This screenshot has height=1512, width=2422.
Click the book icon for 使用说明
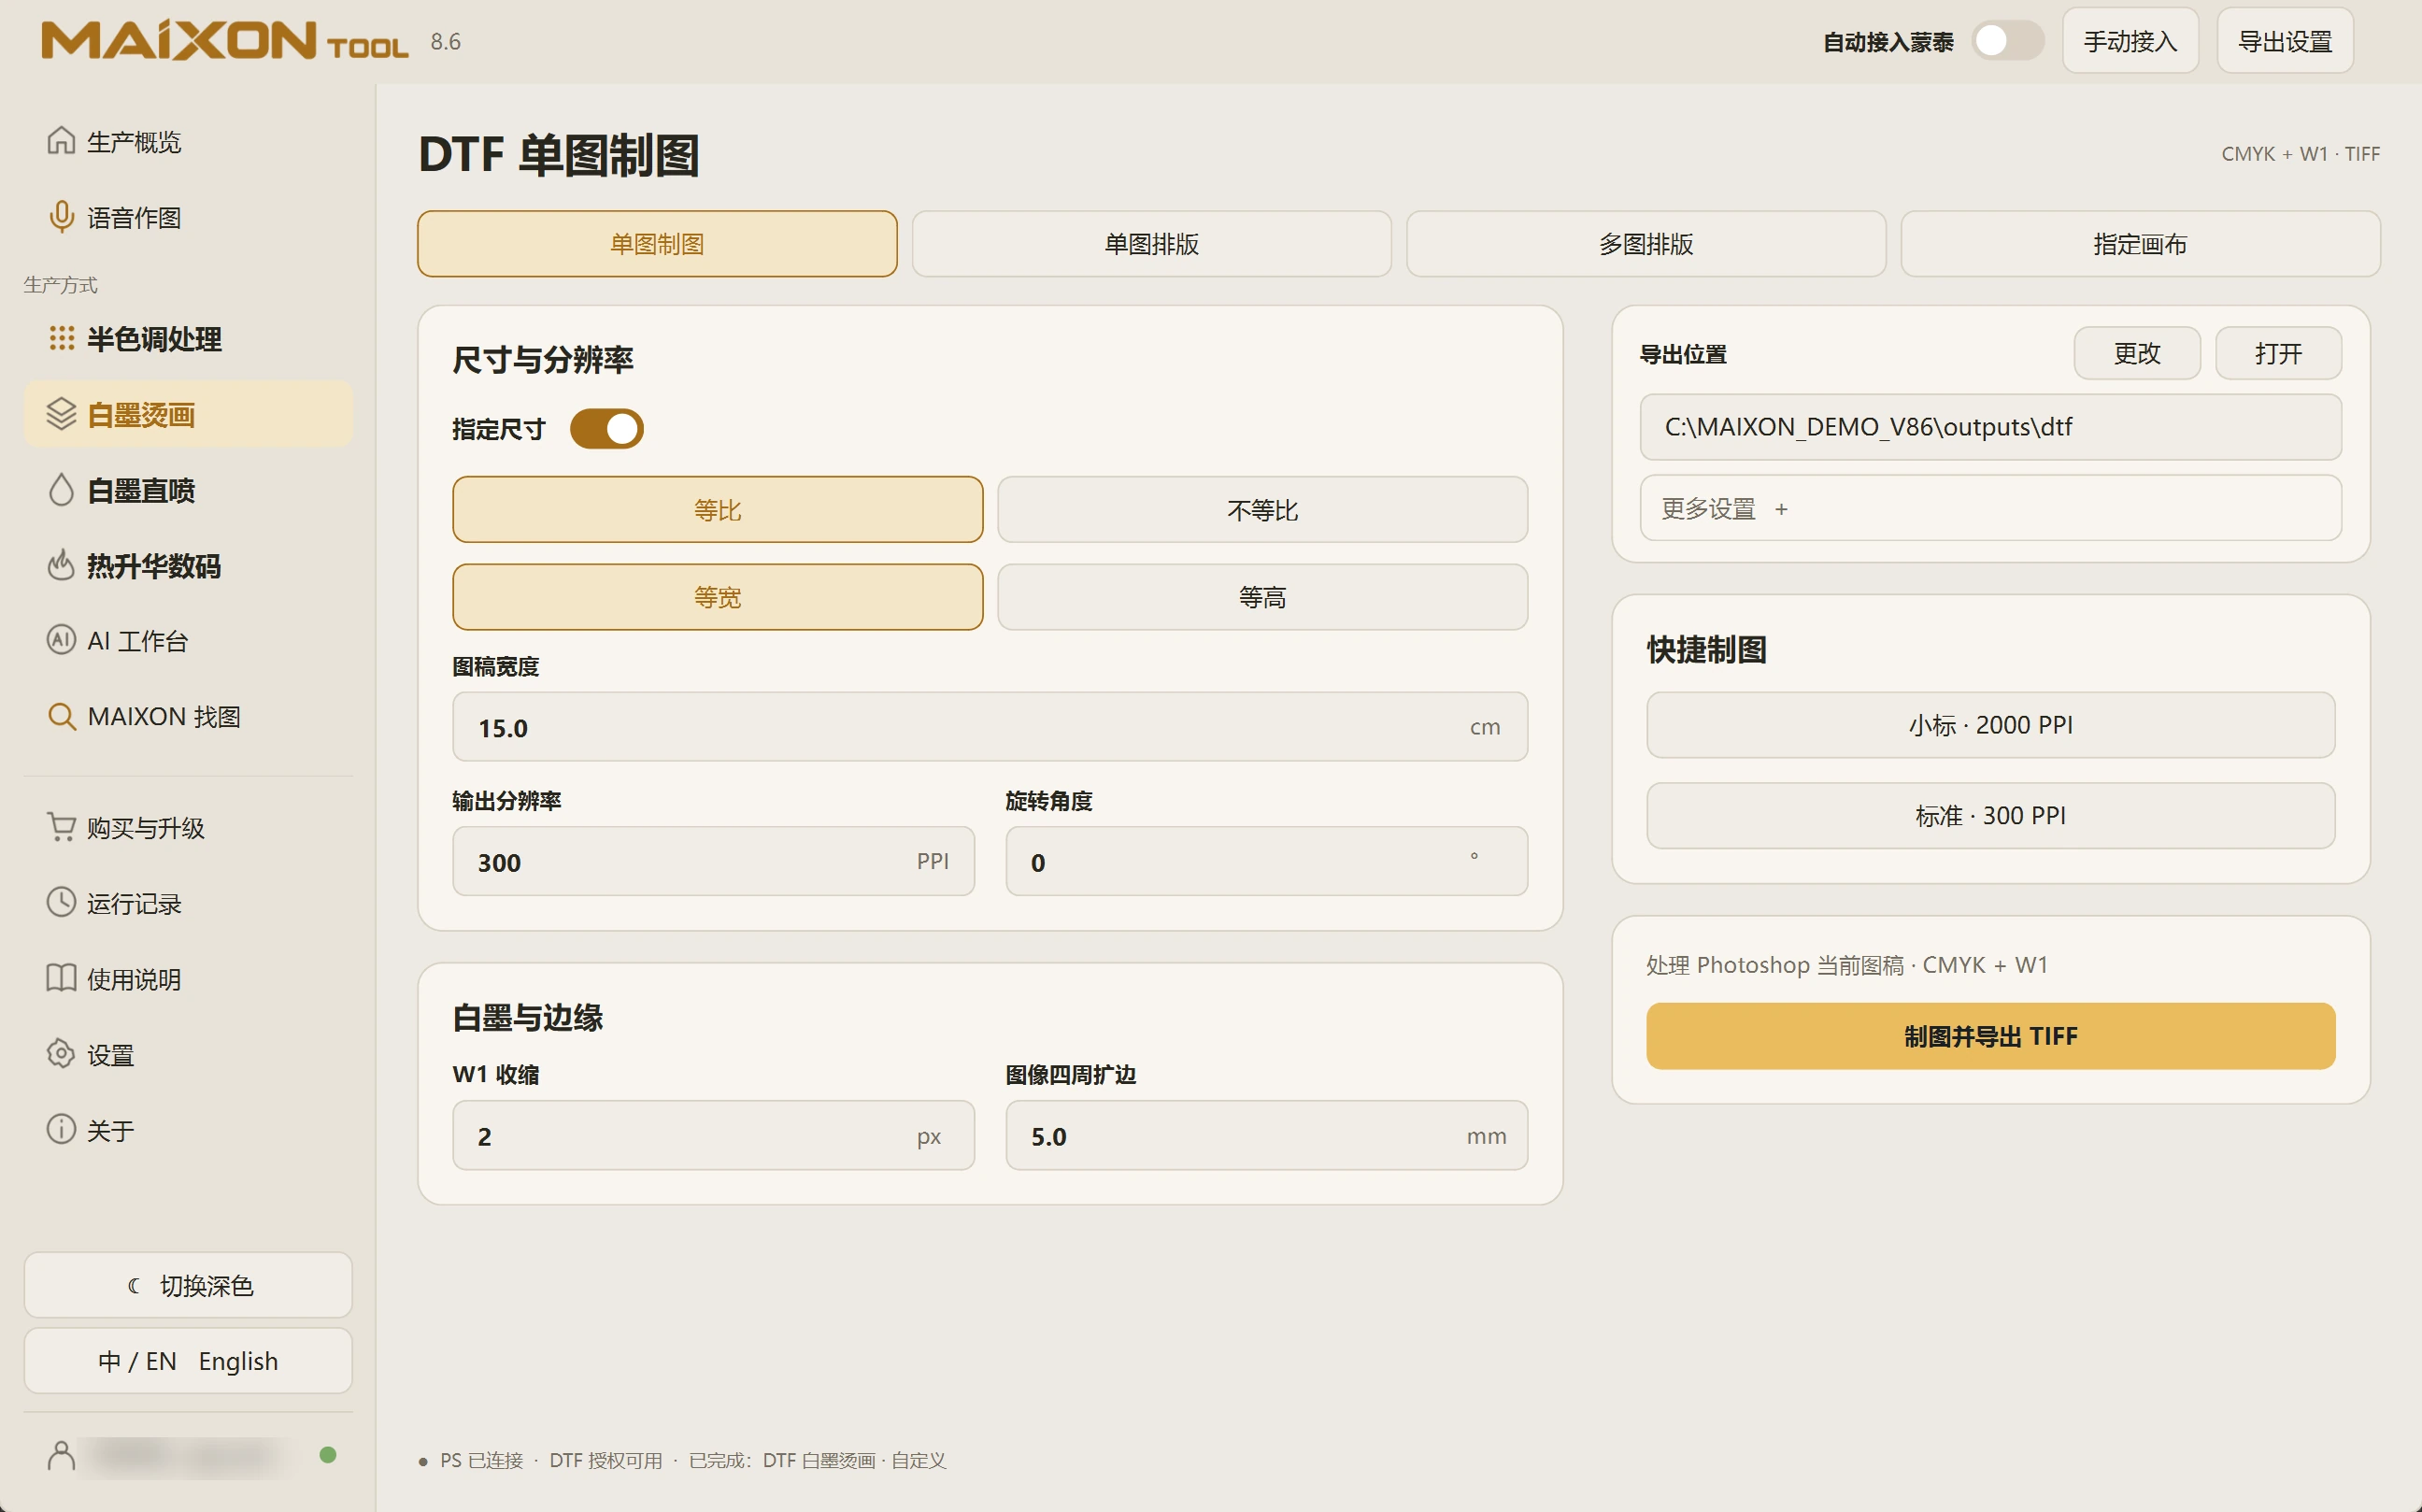point(61,978)
